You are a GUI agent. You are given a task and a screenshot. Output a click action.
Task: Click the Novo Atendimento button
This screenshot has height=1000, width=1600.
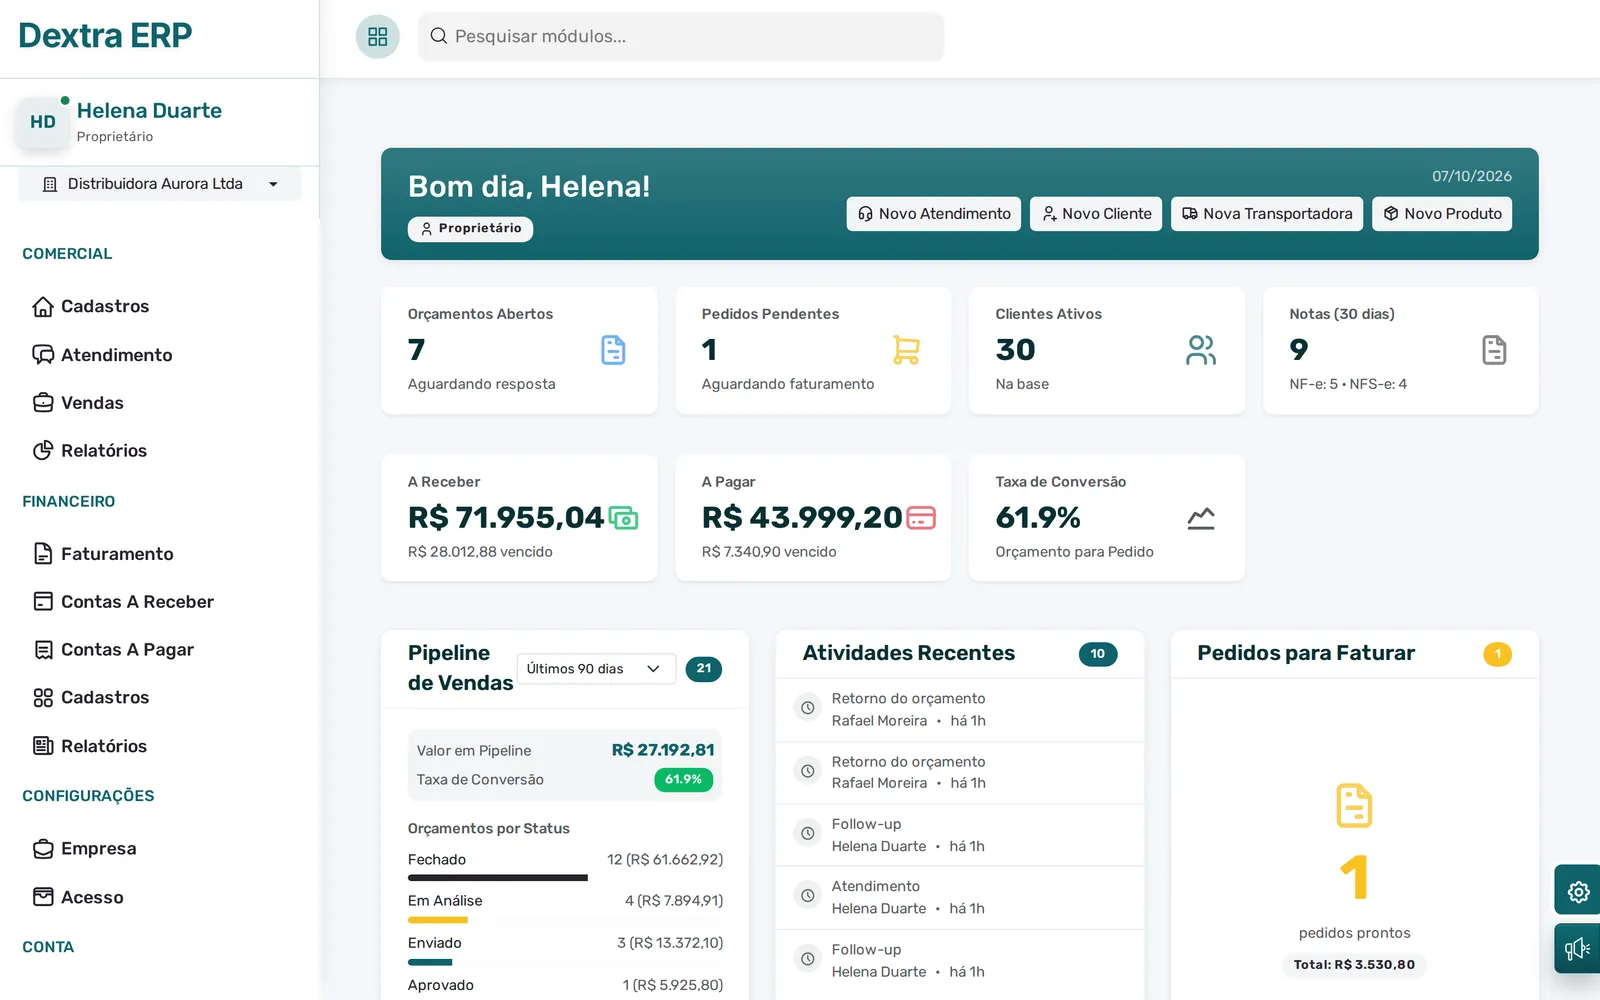pyautogui.click(x=934, y=214)
